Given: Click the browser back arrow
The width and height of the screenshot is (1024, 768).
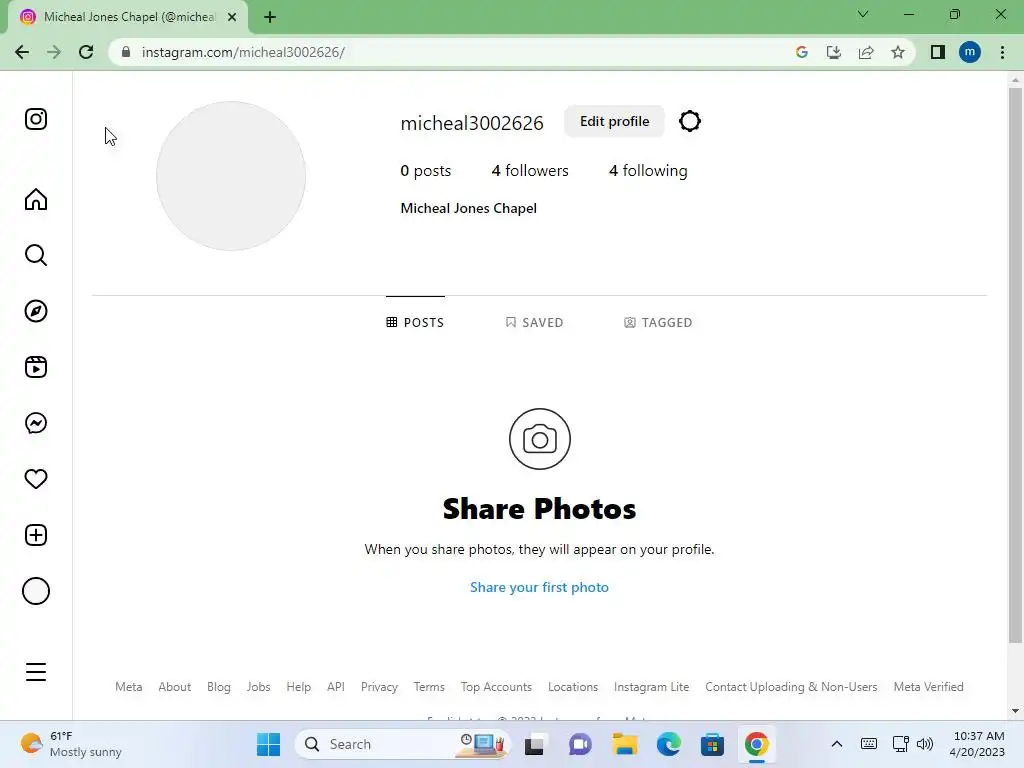Looking at the screenshot, I should pyautogui.click(x=22, y=52).
